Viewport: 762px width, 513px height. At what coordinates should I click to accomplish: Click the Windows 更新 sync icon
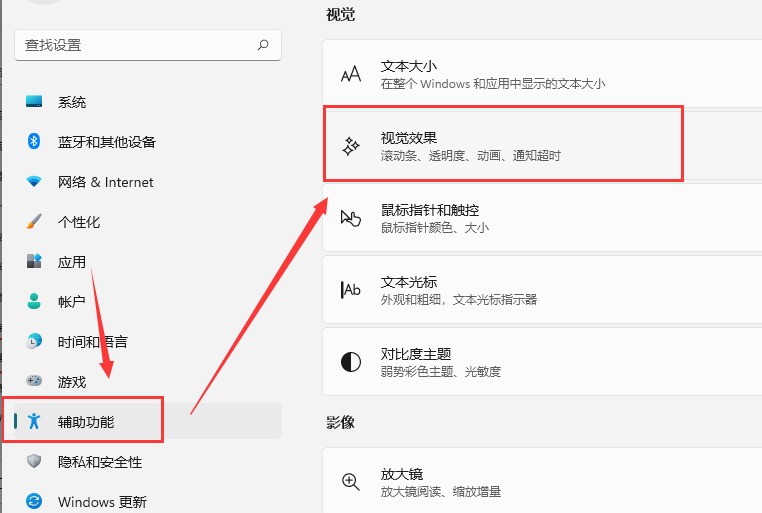[34, 501]
